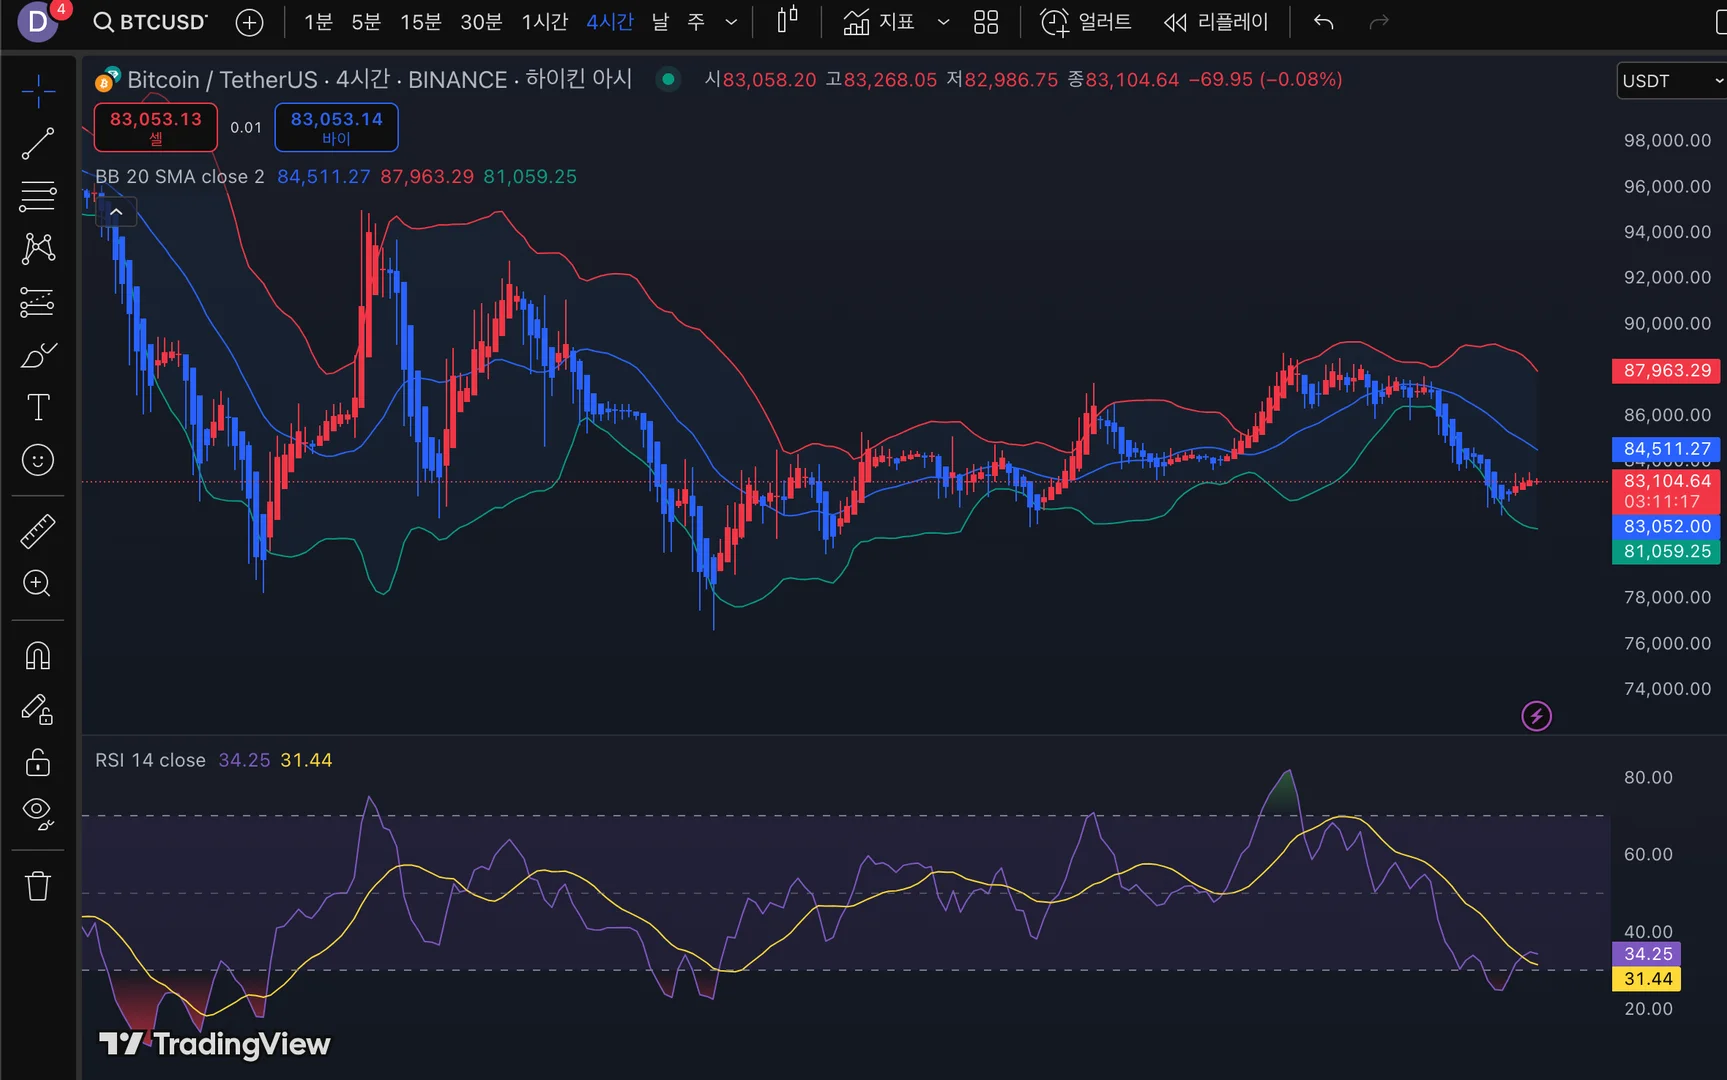This screenshot has width=1727, height=1080.
Task: Open the candlestick chart type selector
Action: click(788, 21)
